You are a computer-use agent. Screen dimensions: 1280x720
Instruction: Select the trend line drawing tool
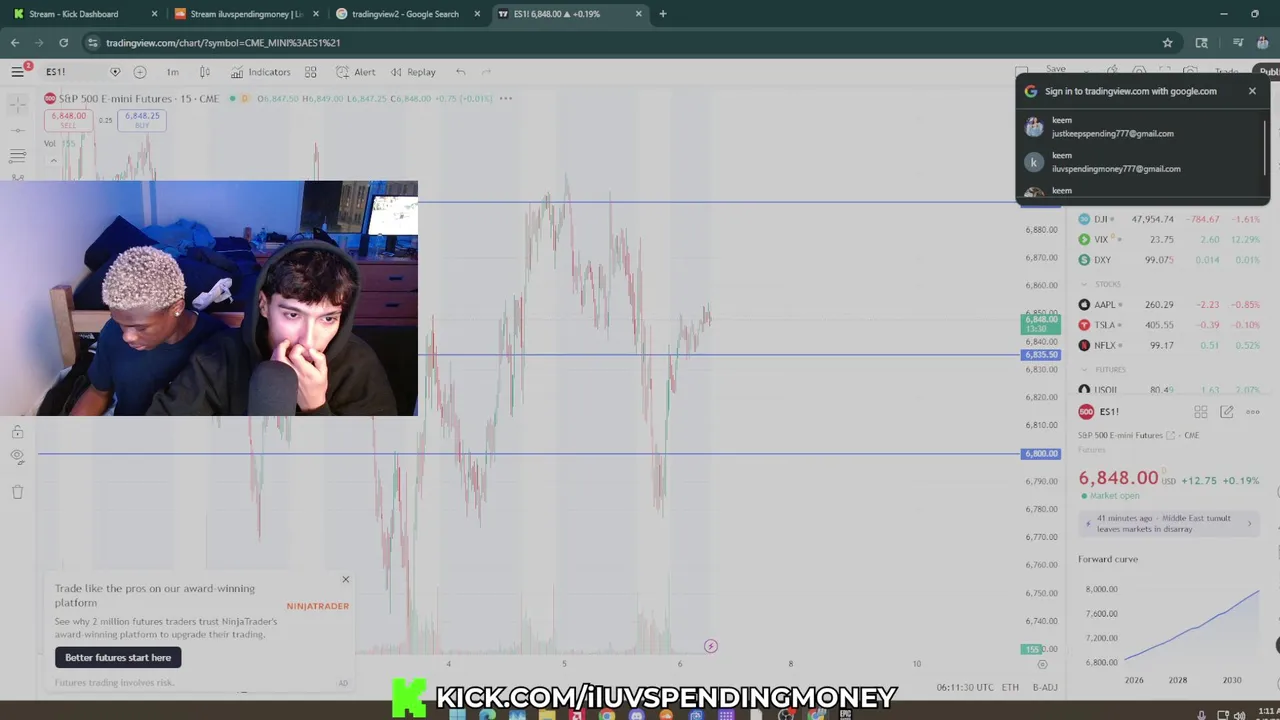coord(17,130)
